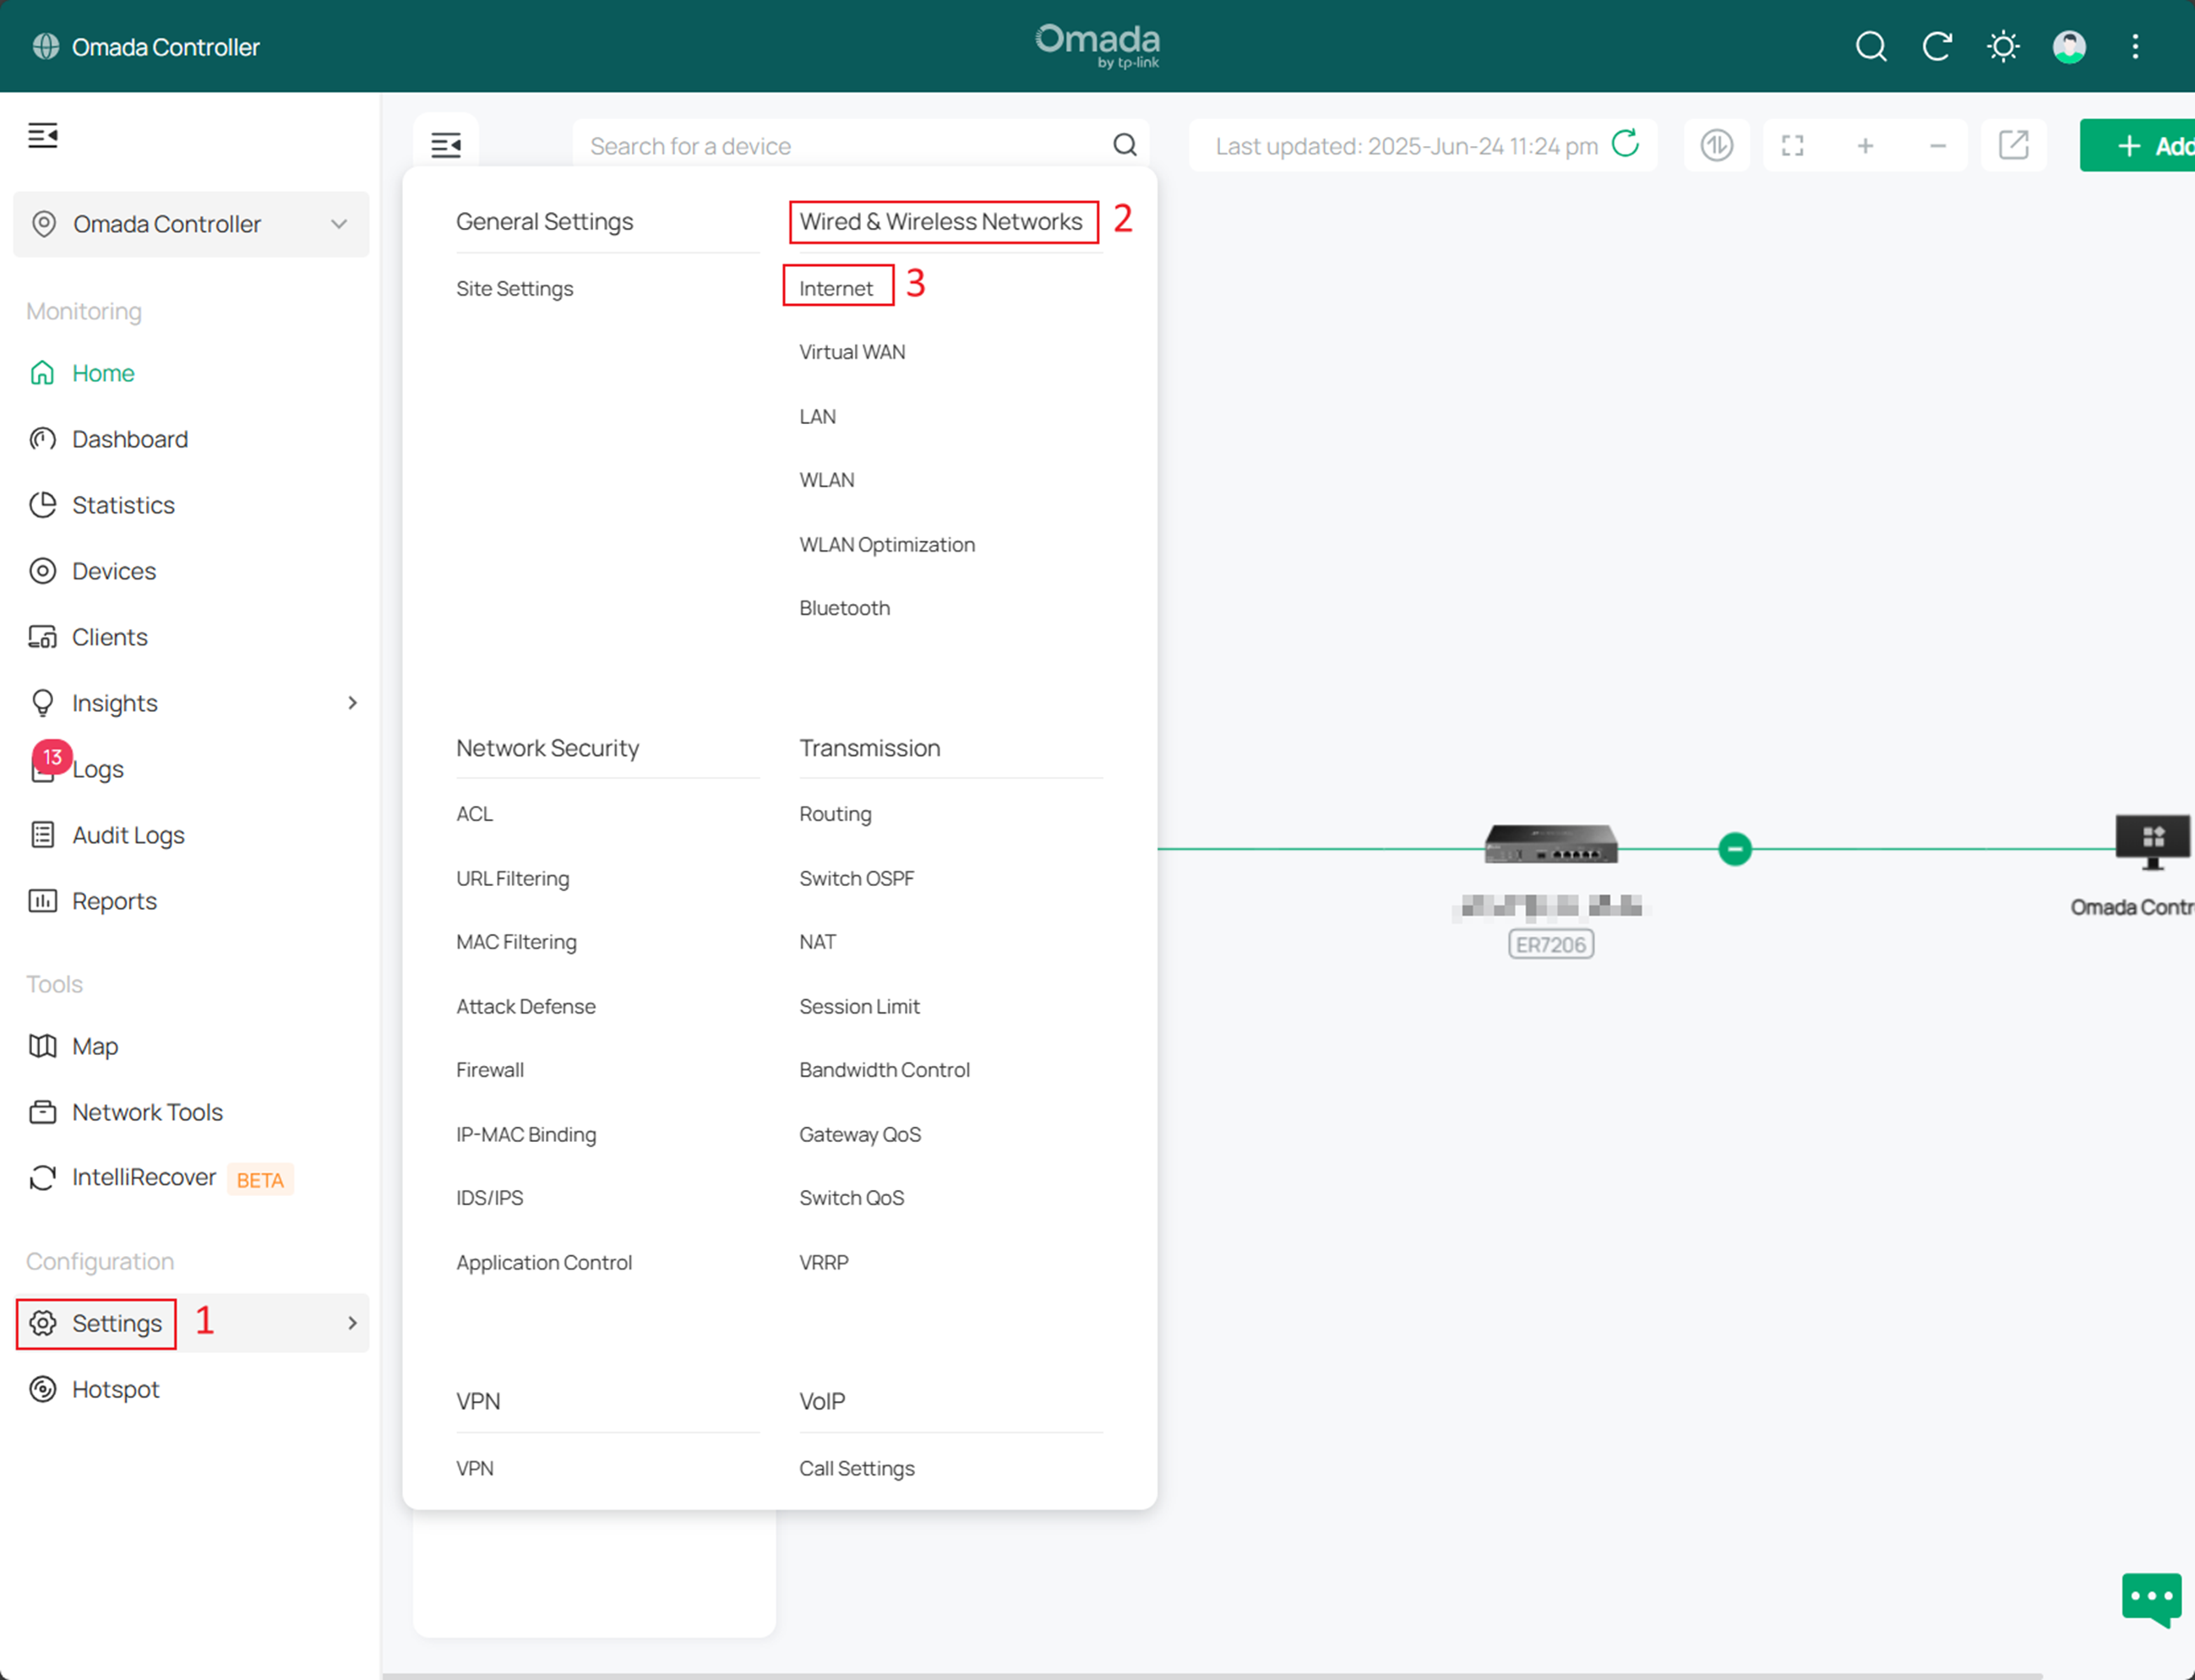This screenshot has height=1680, width=2195.
Task: Open Attack Defense settings
Action: (526, 1007)
